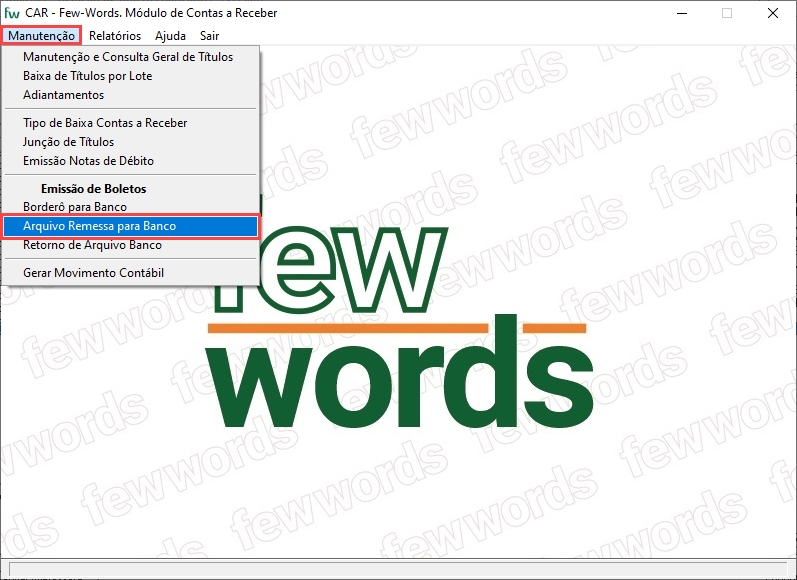Select Manutenção e Consulta Geral de Títulos
Image resolution: width=797 pixels, height=580 pixels.
click(x=131, y=57)
